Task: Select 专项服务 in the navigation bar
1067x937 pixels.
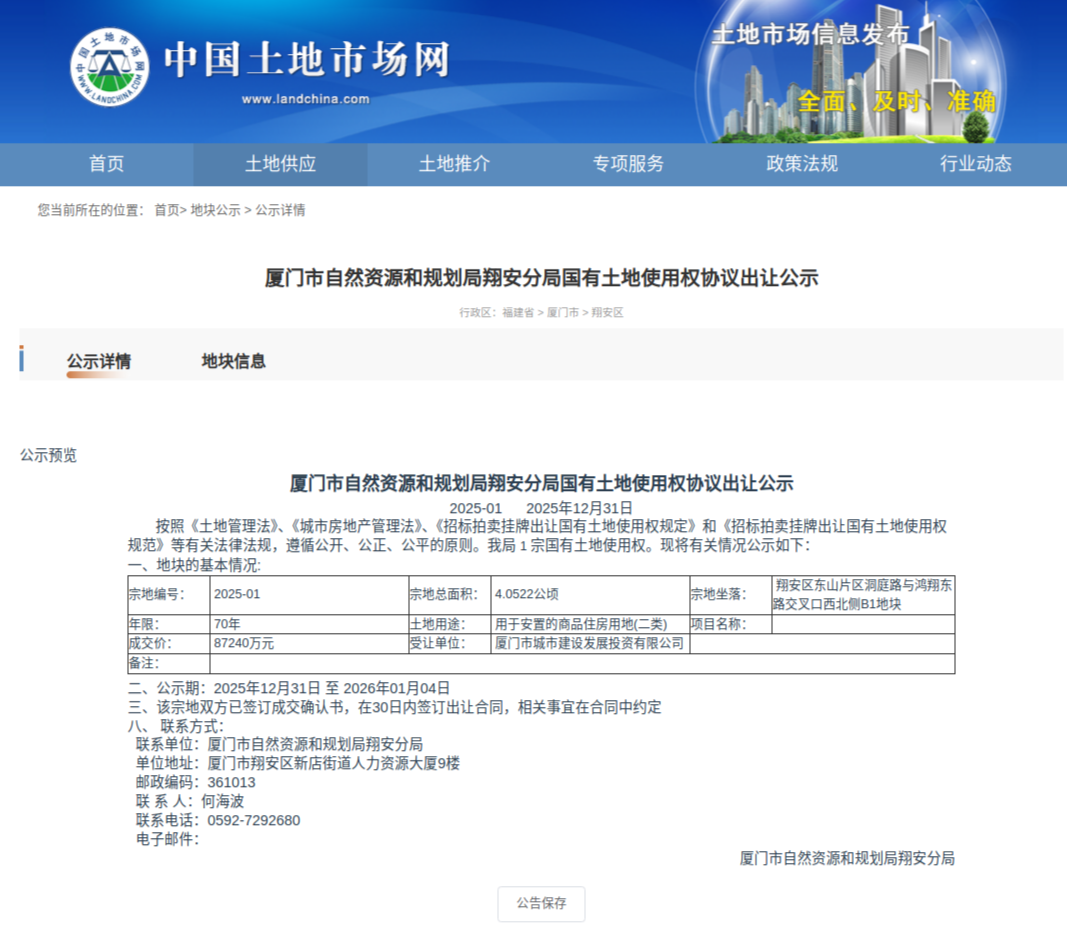Action: (628, 164)
